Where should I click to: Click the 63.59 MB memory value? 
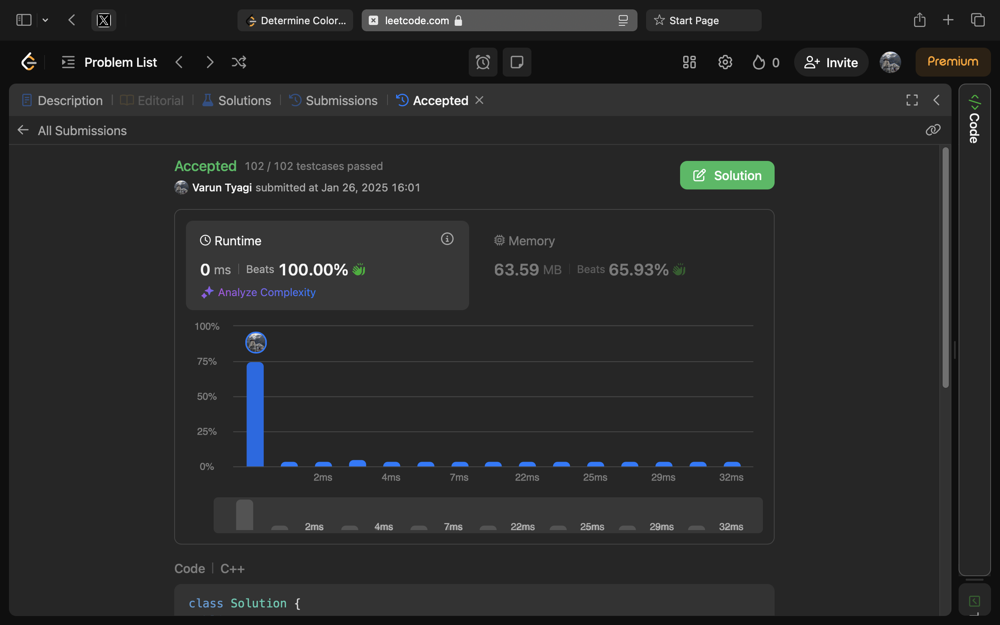pos(527,270)
